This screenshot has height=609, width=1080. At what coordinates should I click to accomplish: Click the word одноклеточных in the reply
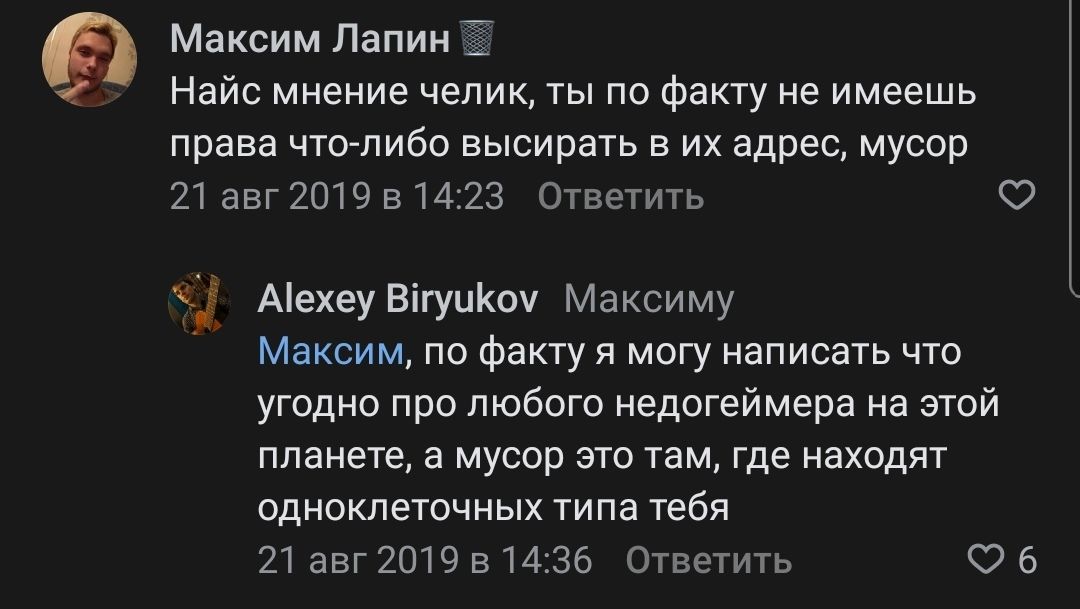(400, 508)
